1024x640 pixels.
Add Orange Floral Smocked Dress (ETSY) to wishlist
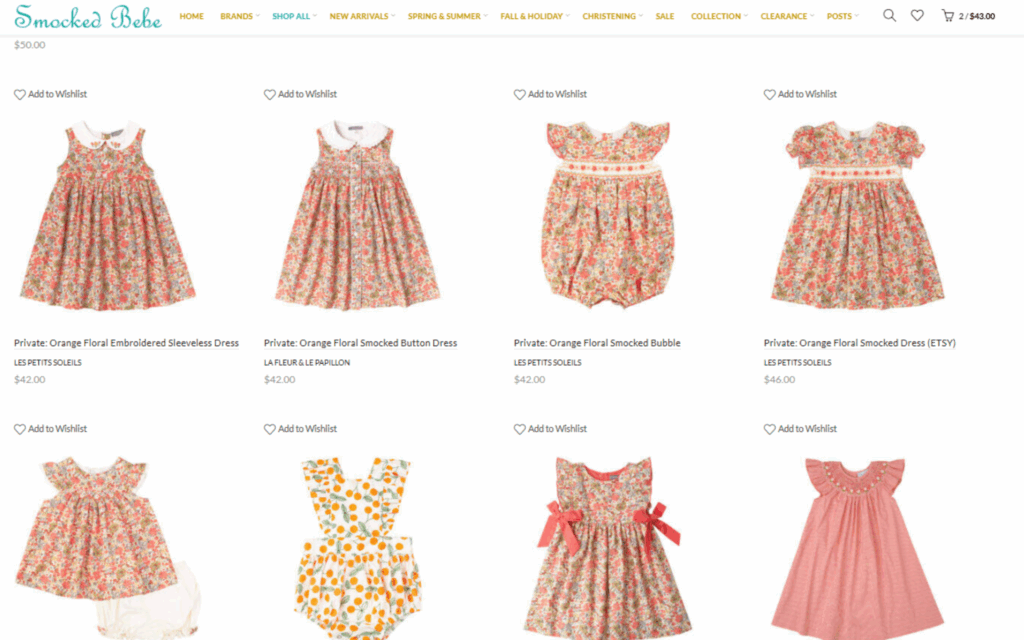point(801,94)
